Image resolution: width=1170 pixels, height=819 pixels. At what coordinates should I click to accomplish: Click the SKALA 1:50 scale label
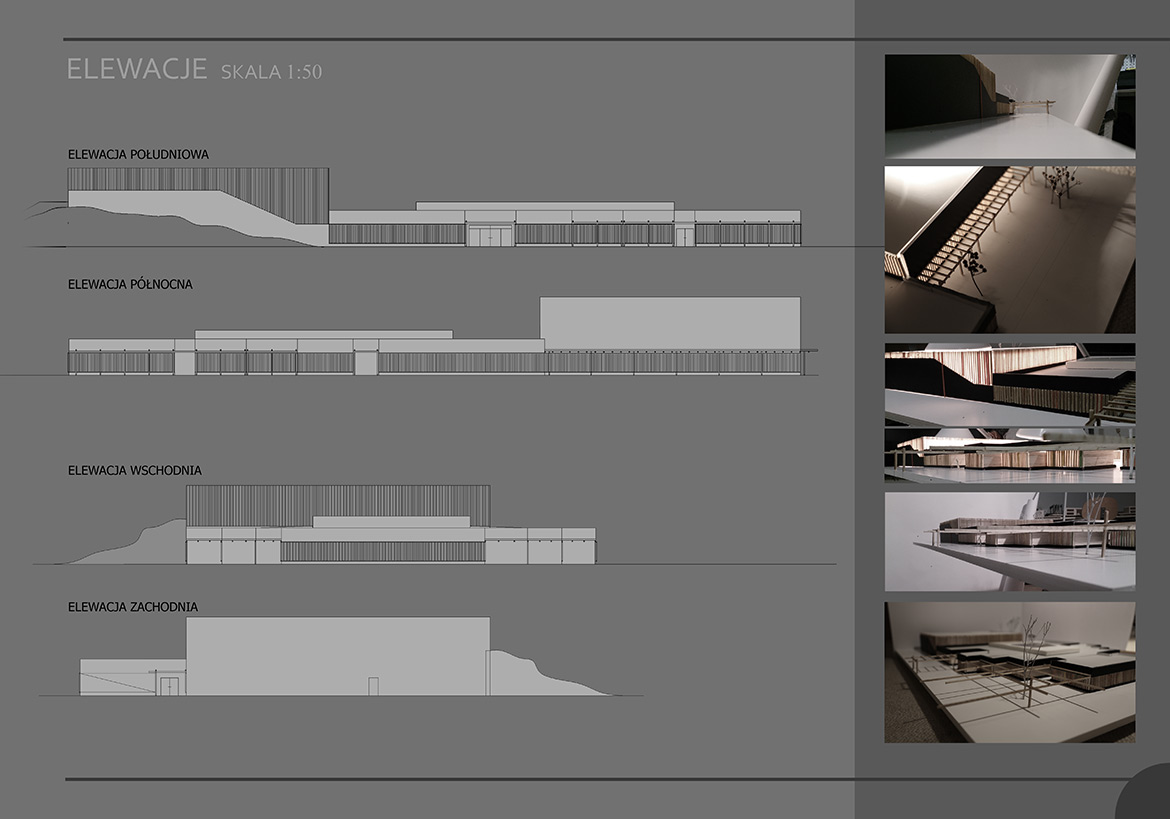pos(272,72)
